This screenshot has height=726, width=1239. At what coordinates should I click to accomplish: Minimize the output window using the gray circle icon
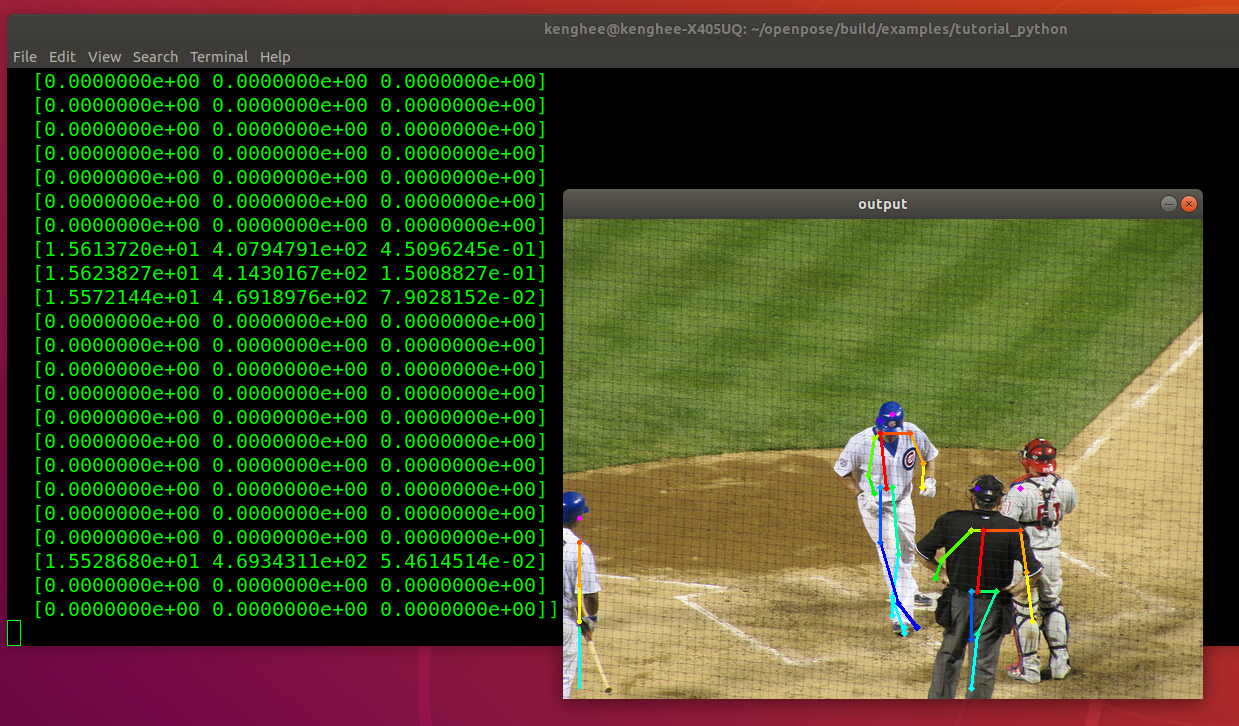[x=1168, y=203]
